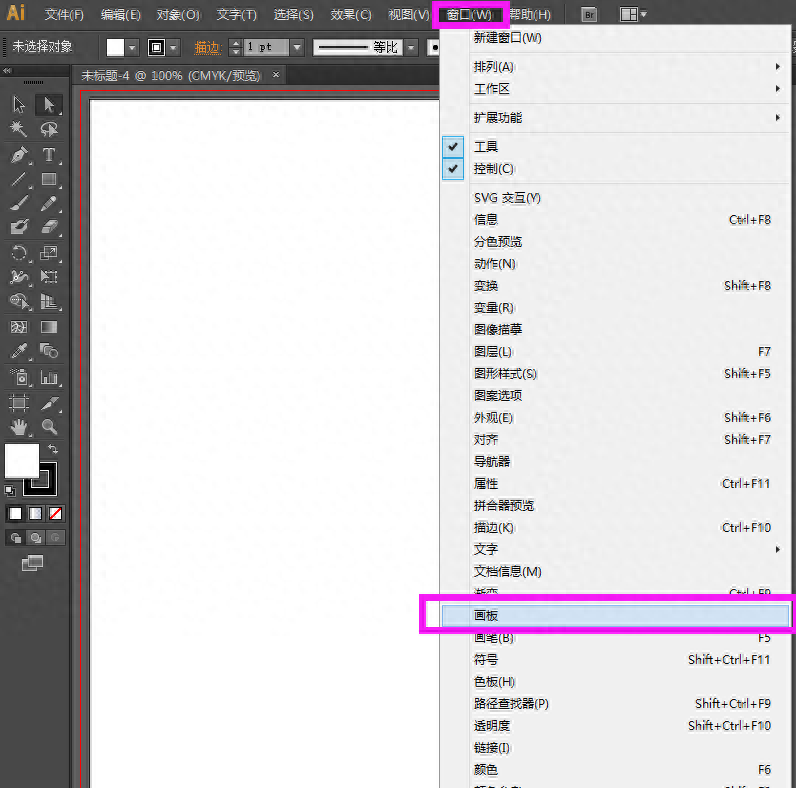Choose 路径查找器(P) menu entry

coord(615,704)
